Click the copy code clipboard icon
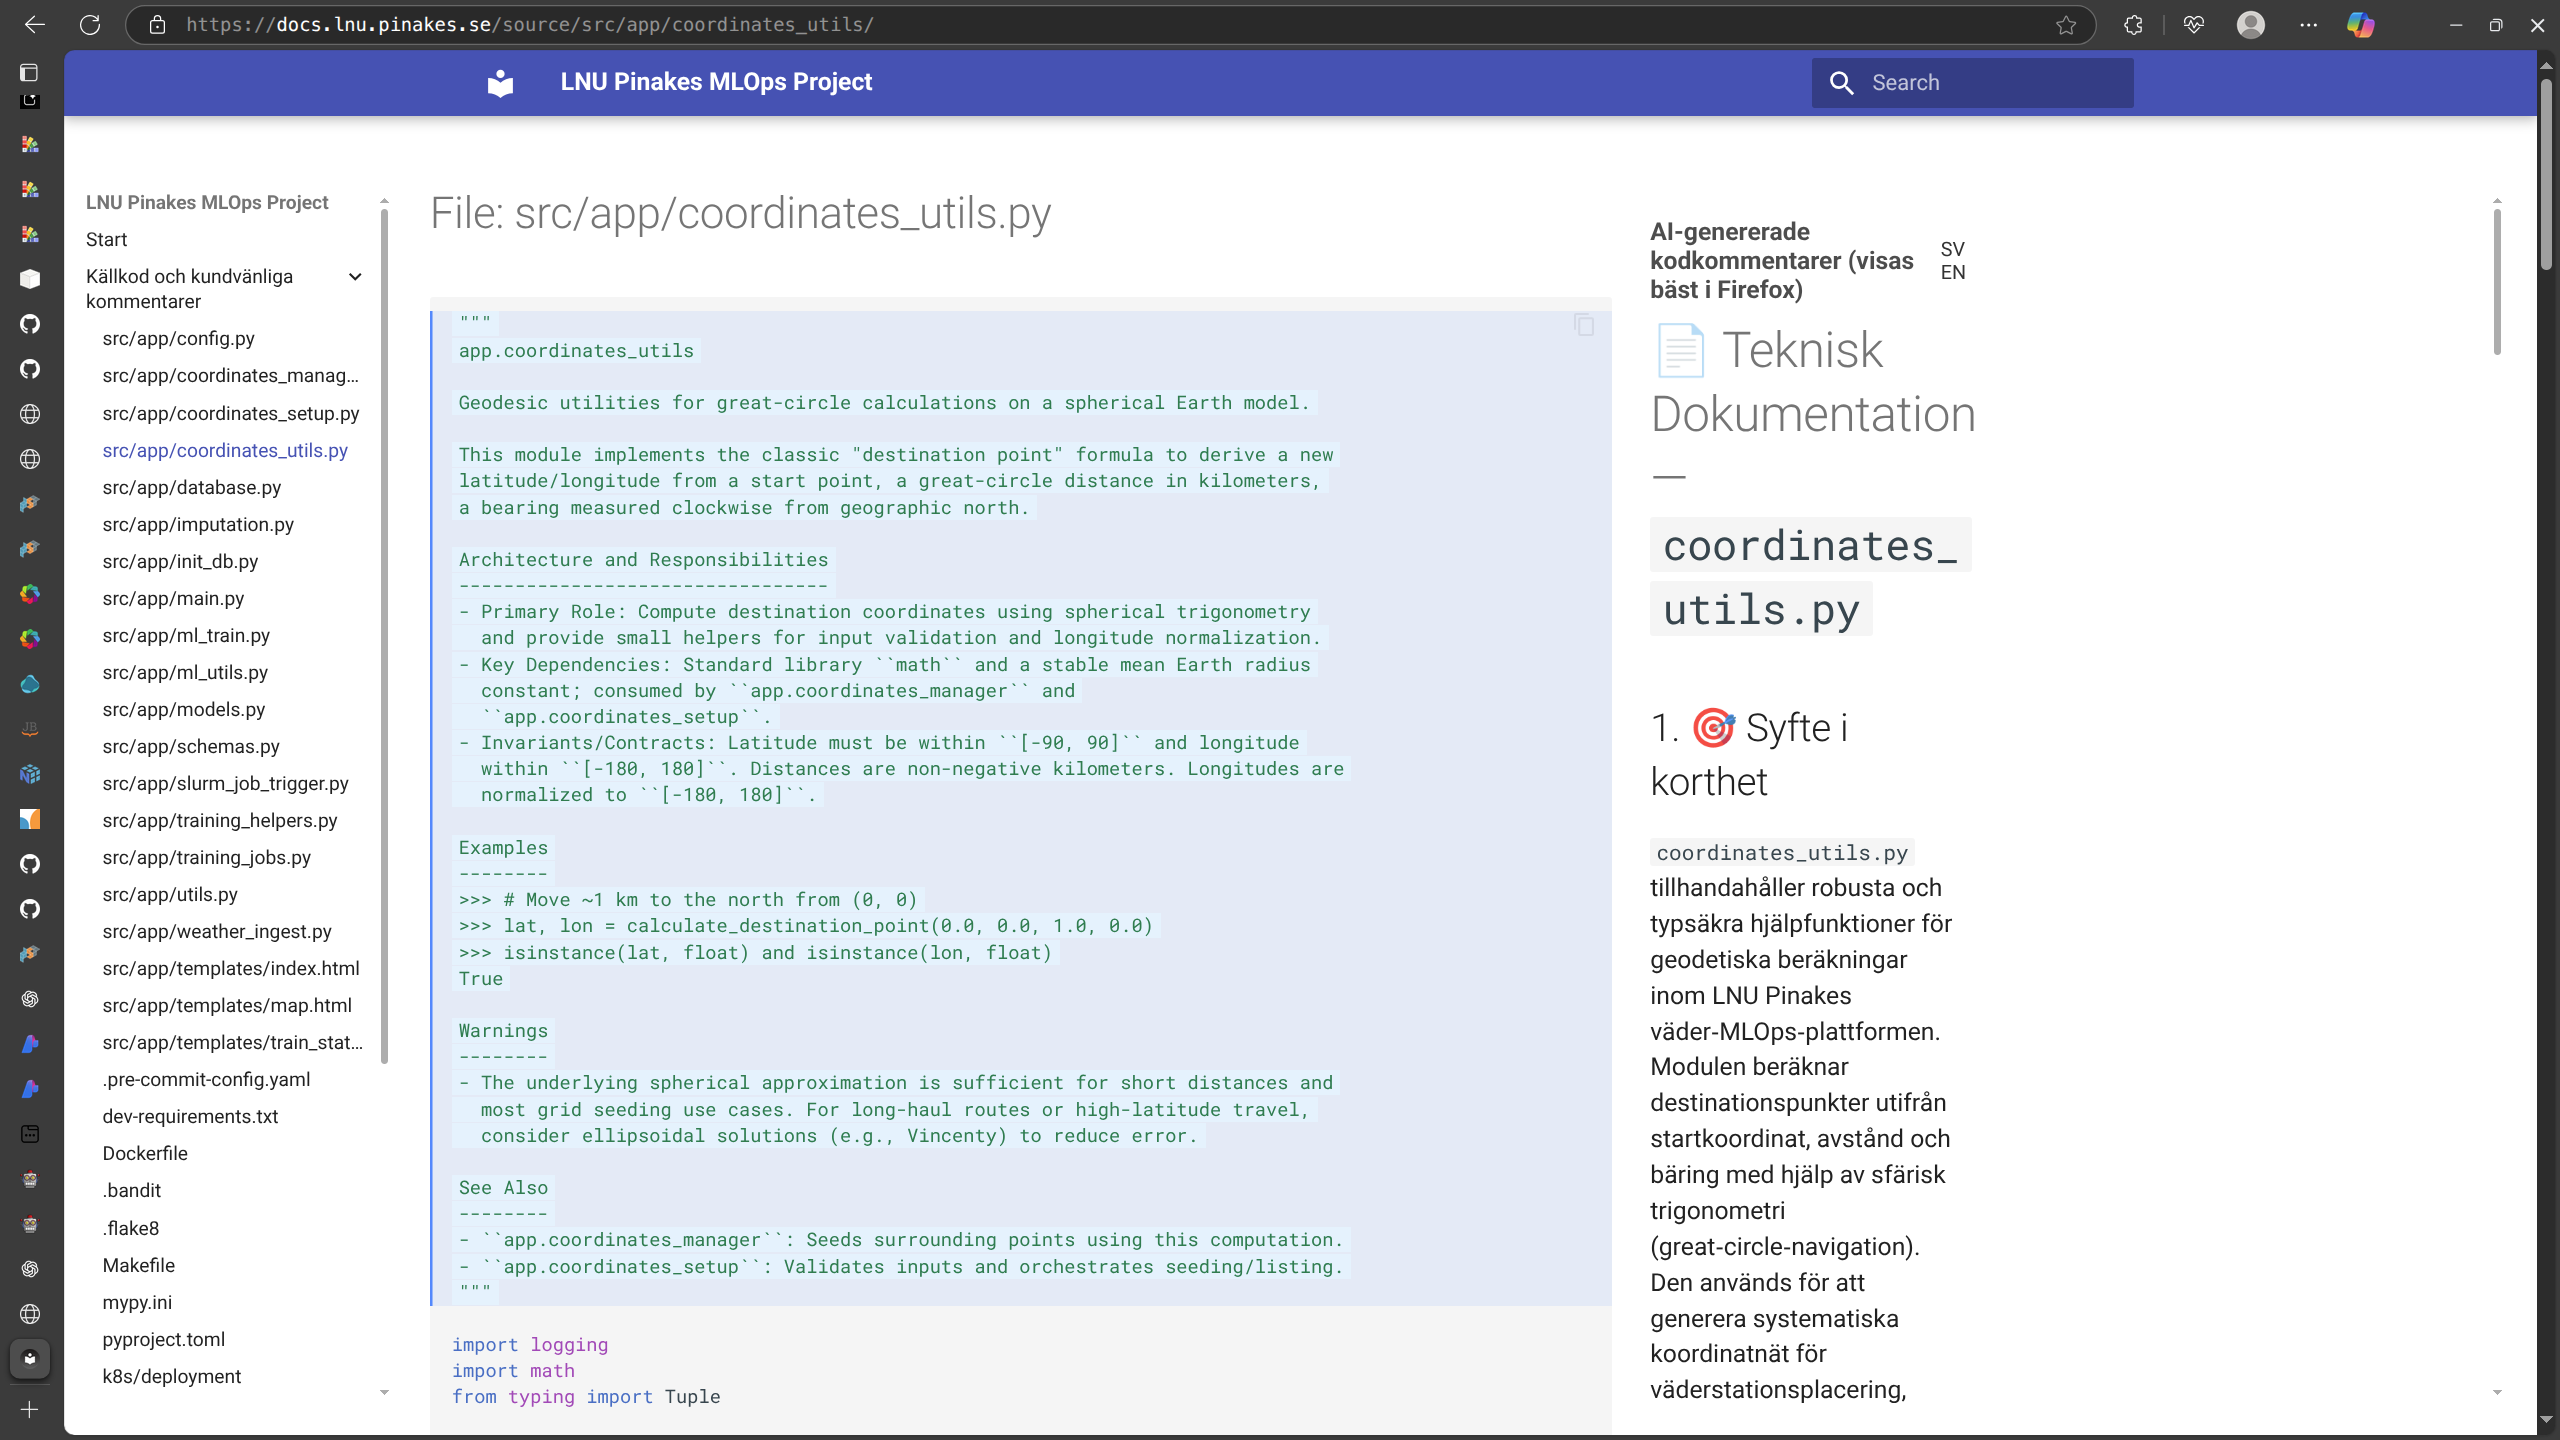 pos(1584,325)
